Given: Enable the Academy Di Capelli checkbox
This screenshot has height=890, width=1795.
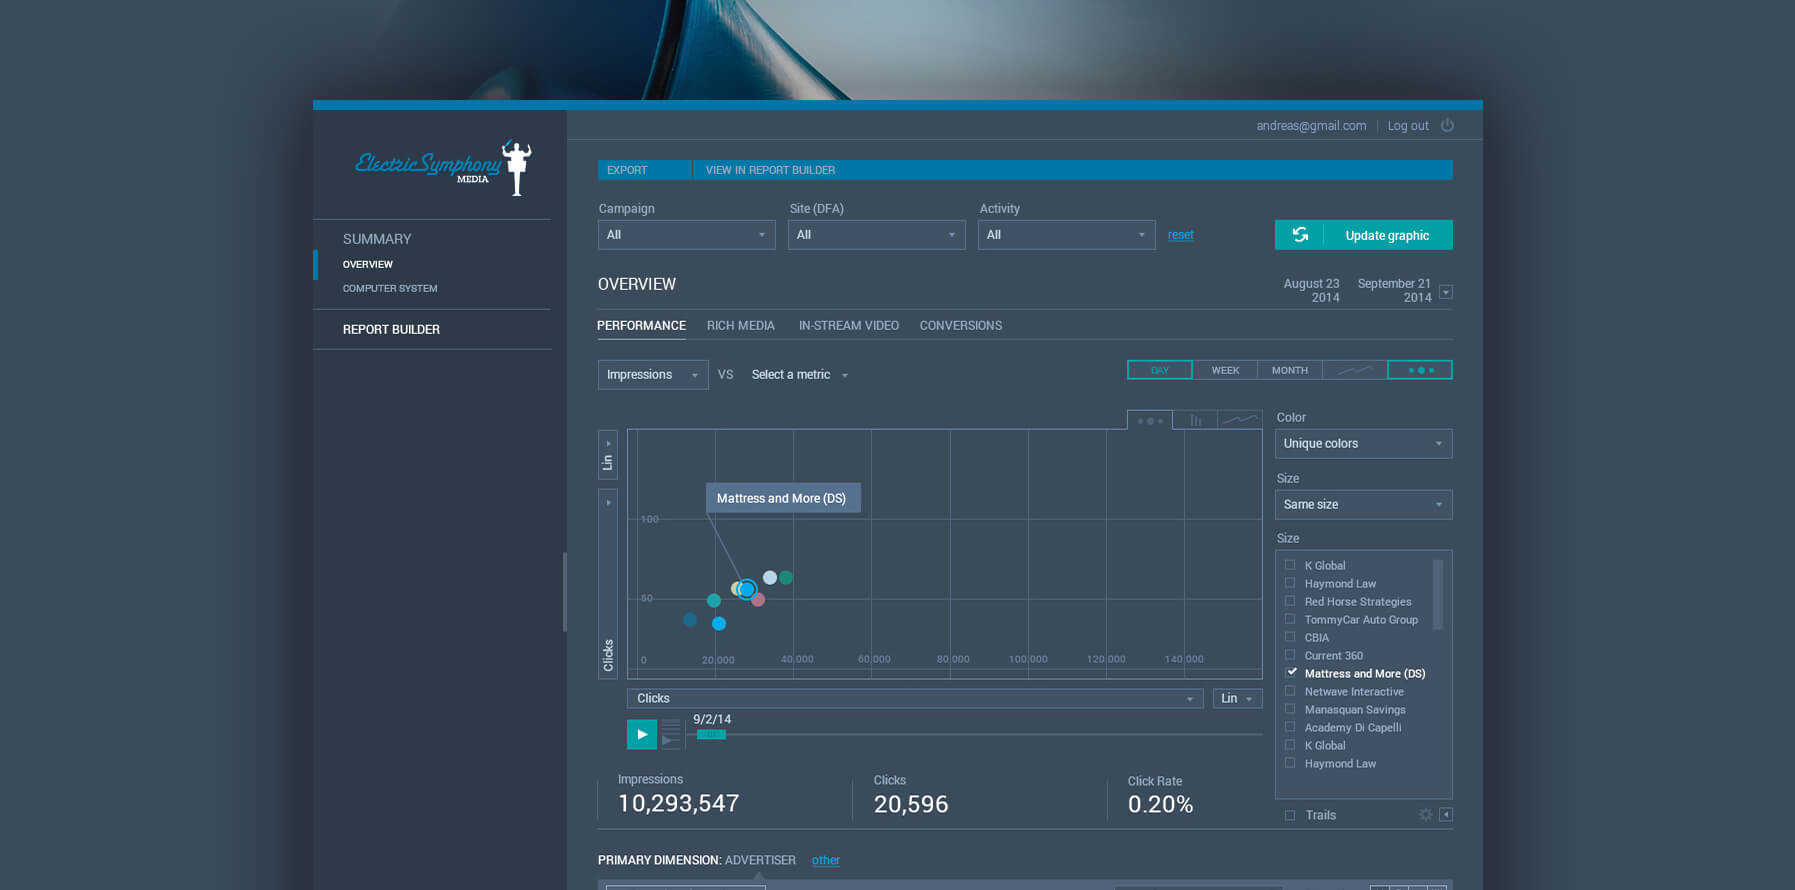Looking at the screenshot, I should (1290, 727).
